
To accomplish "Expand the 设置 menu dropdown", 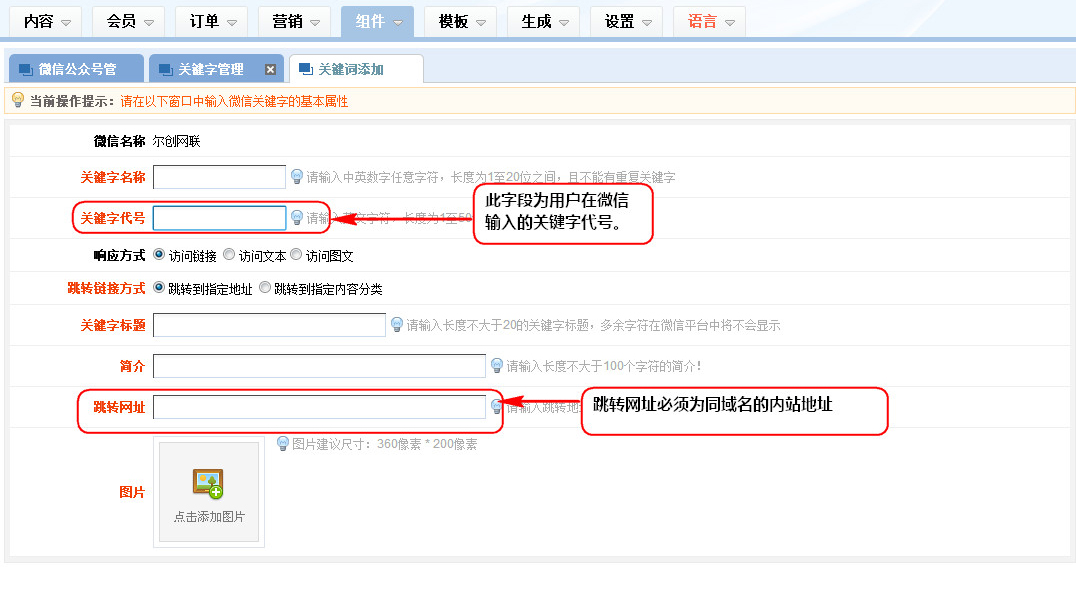I will point(626,21).
